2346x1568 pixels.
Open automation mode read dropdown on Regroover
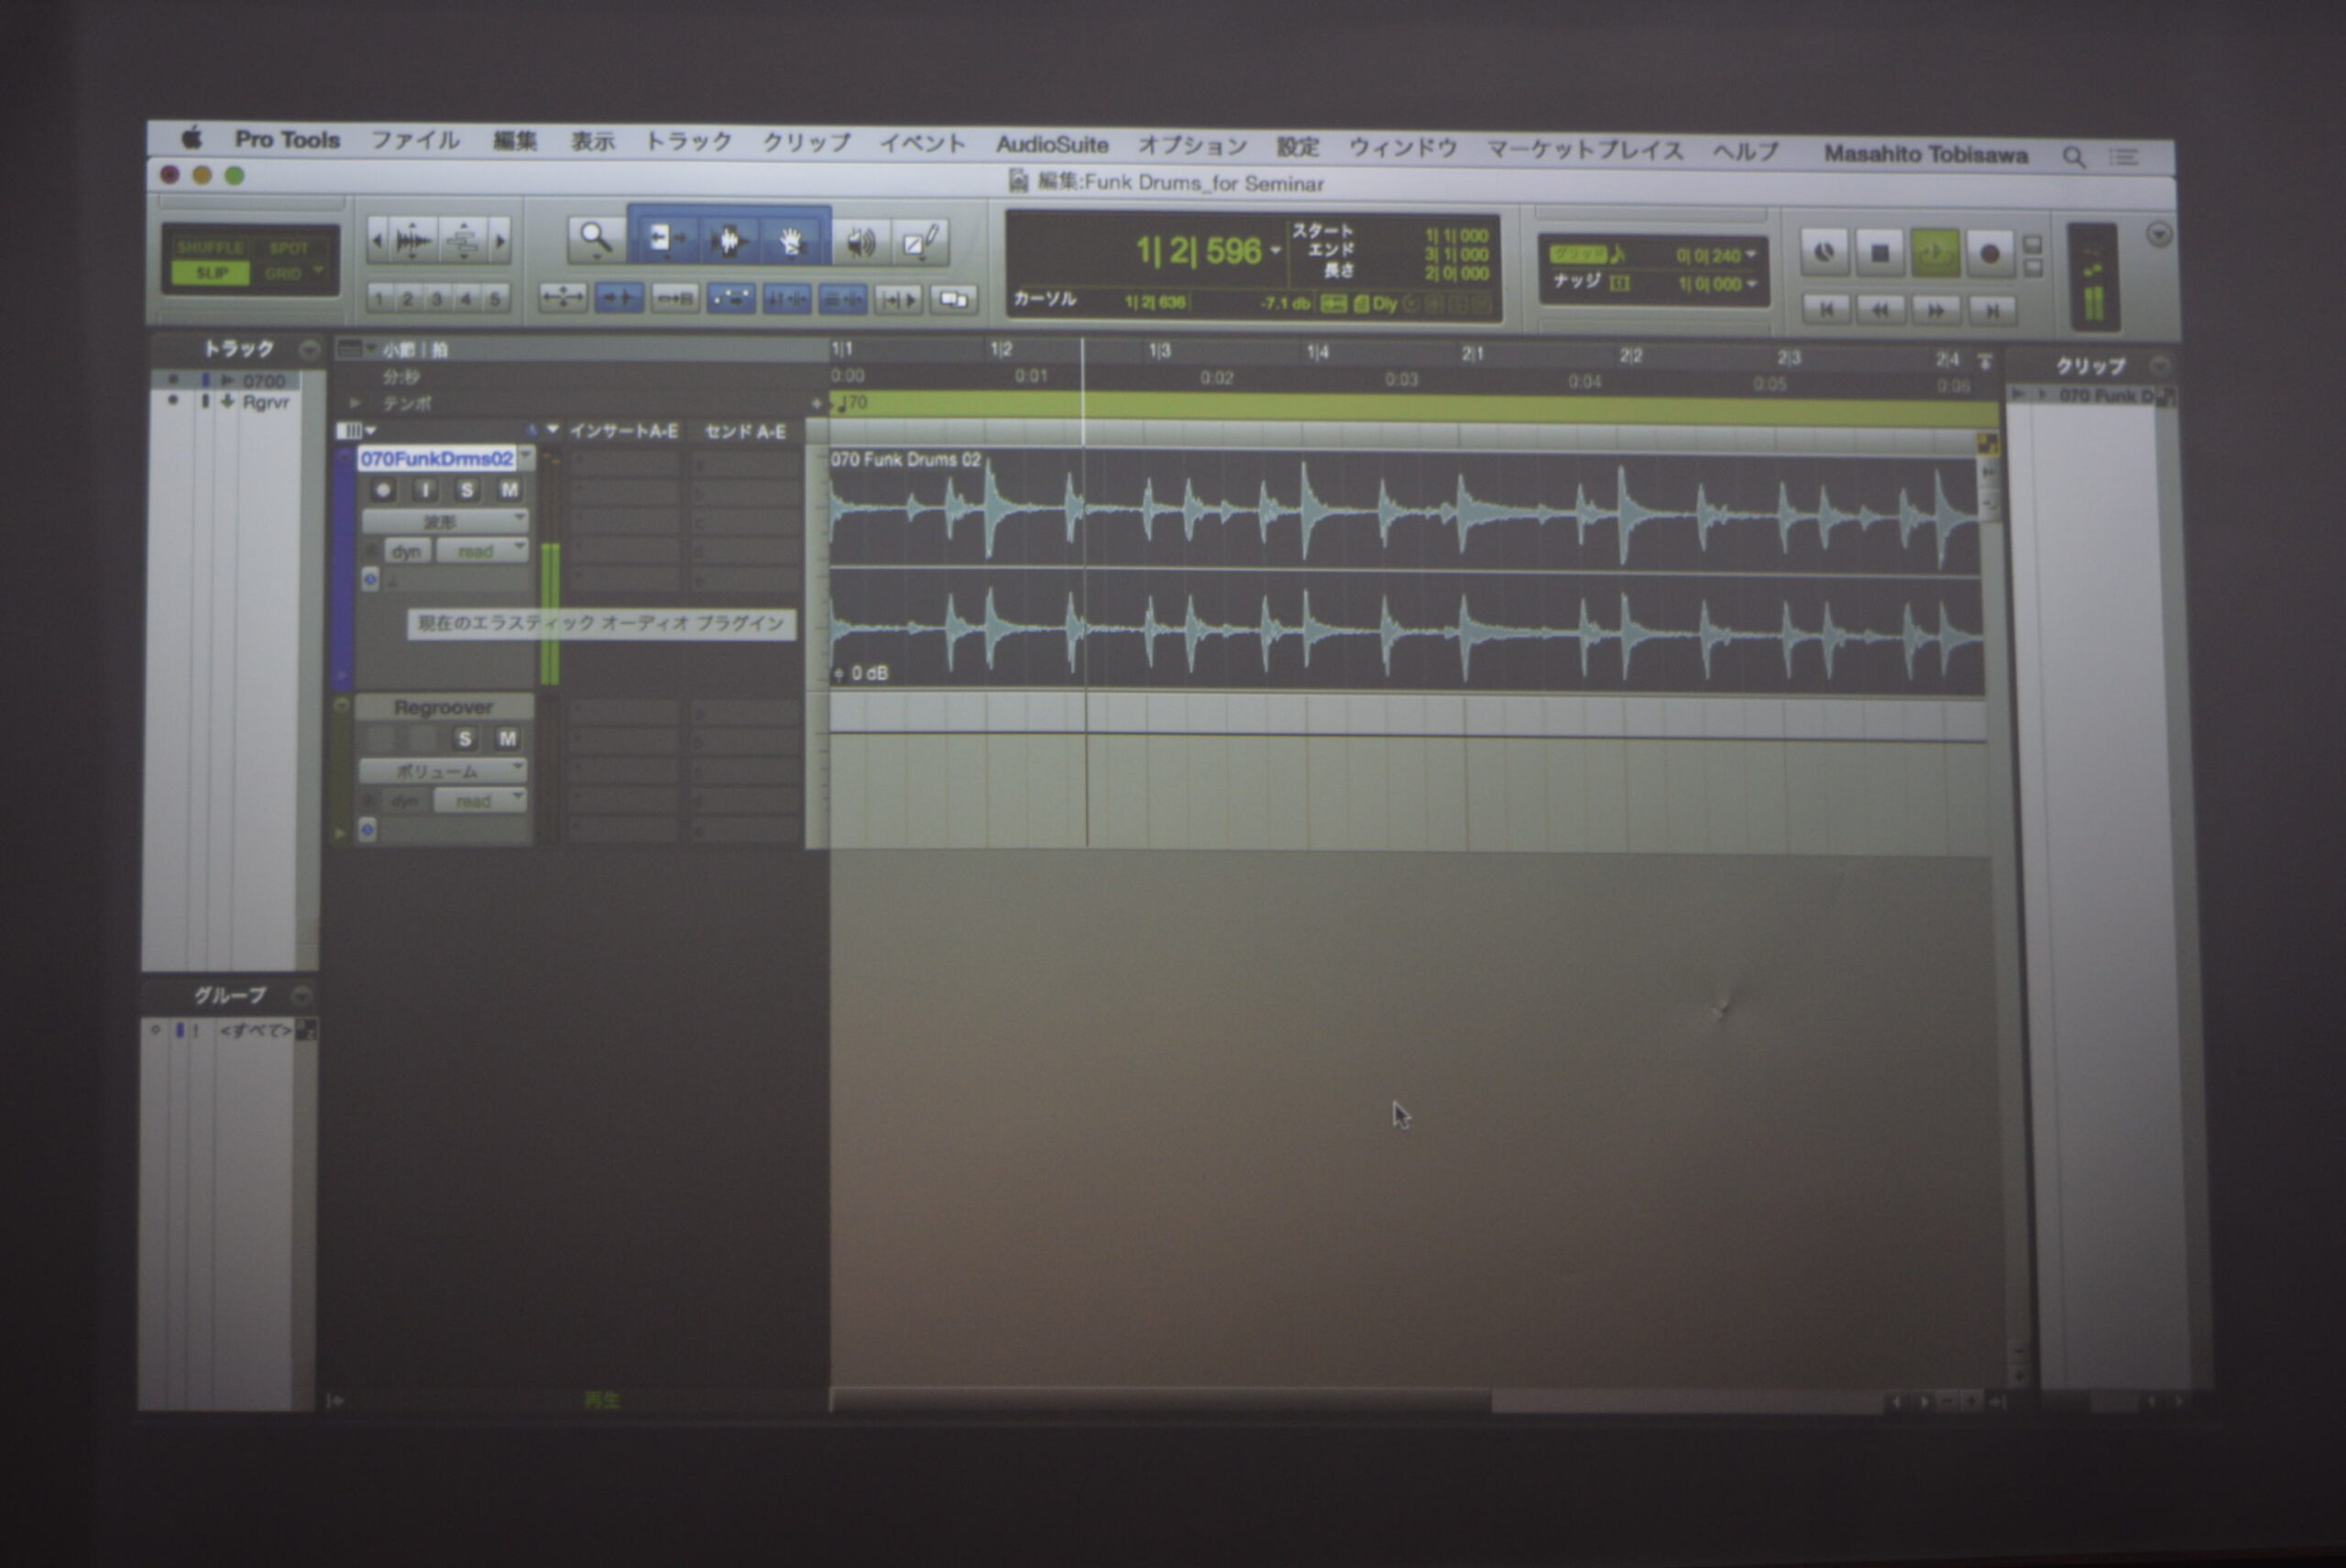(480, 801)
